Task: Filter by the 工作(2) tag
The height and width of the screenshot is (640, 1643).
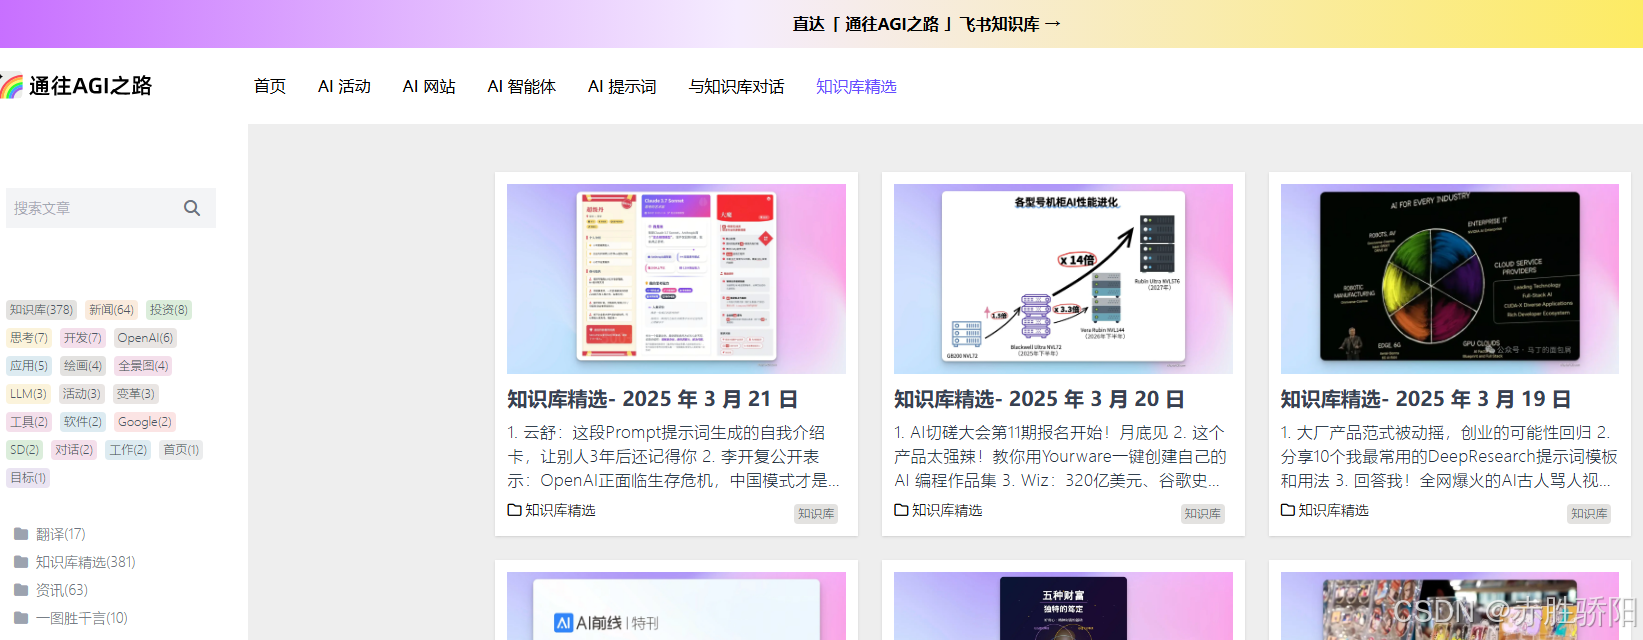Action: [x=128, y=450]
